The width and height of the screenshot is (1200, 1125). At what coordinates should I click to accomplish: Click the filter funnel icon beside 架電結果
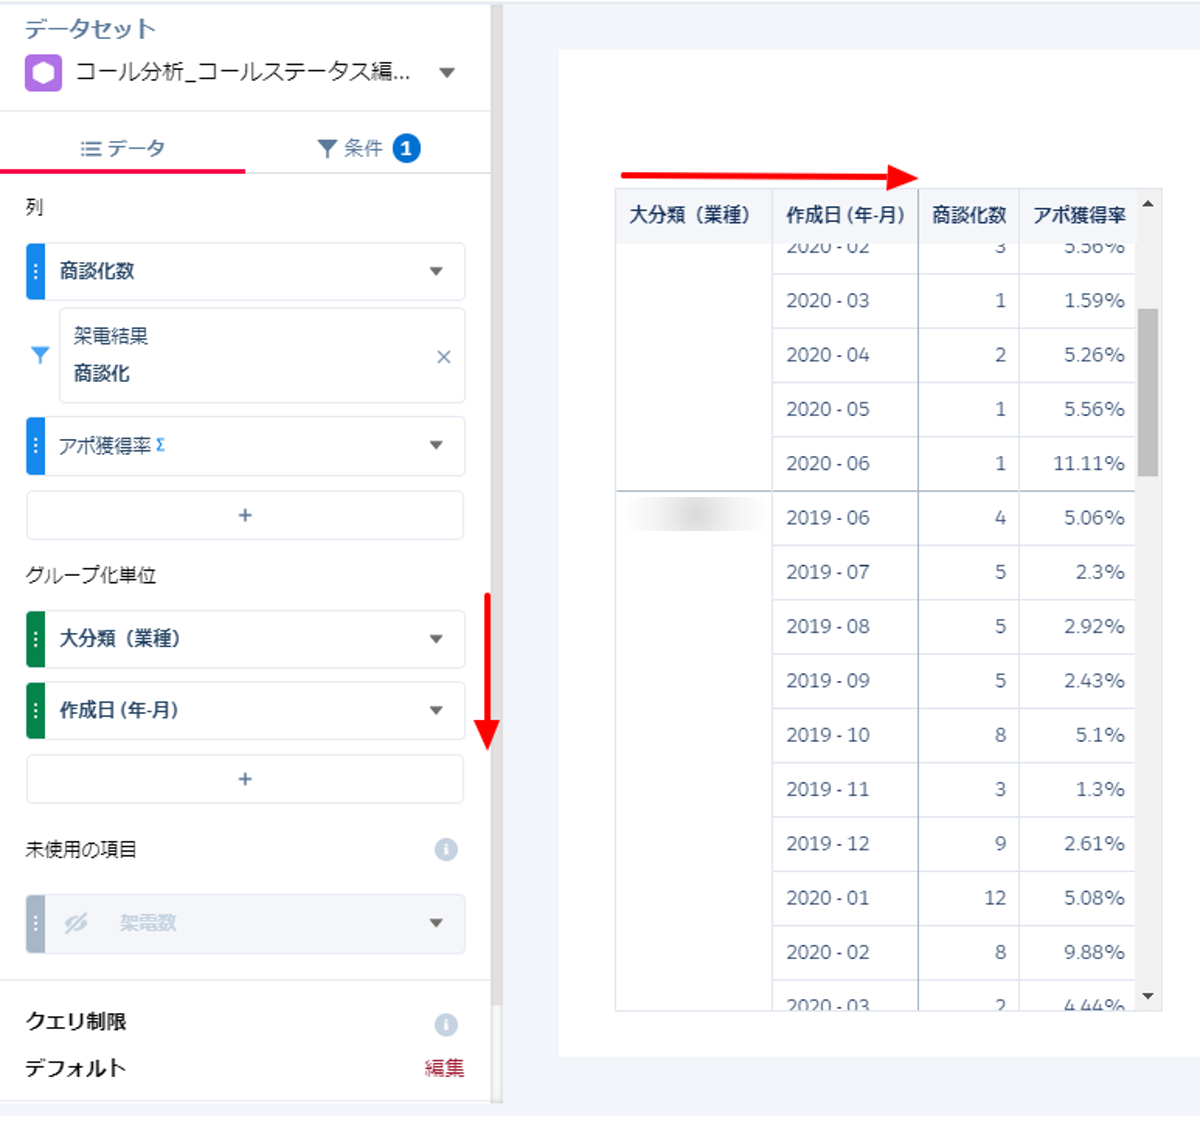[40, 355]
